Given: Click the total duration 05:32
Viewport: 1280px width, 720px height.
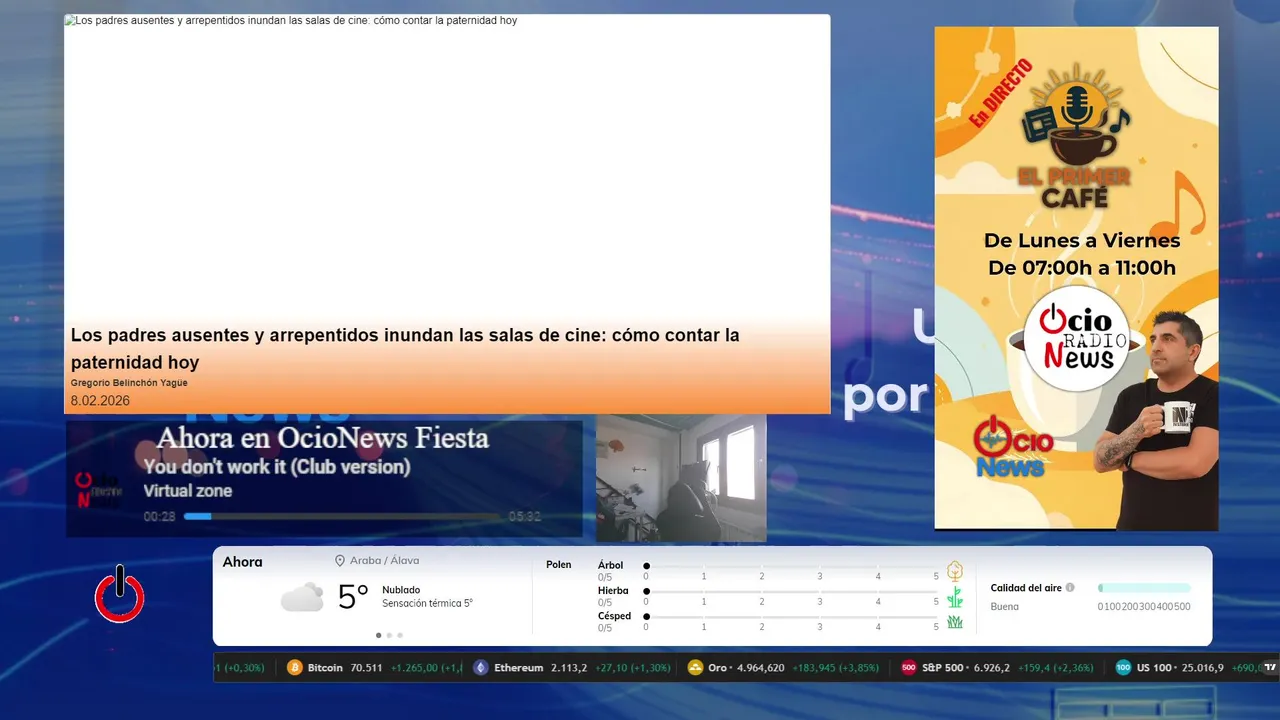Looking at the screenshot, I should tap(524, 517).
